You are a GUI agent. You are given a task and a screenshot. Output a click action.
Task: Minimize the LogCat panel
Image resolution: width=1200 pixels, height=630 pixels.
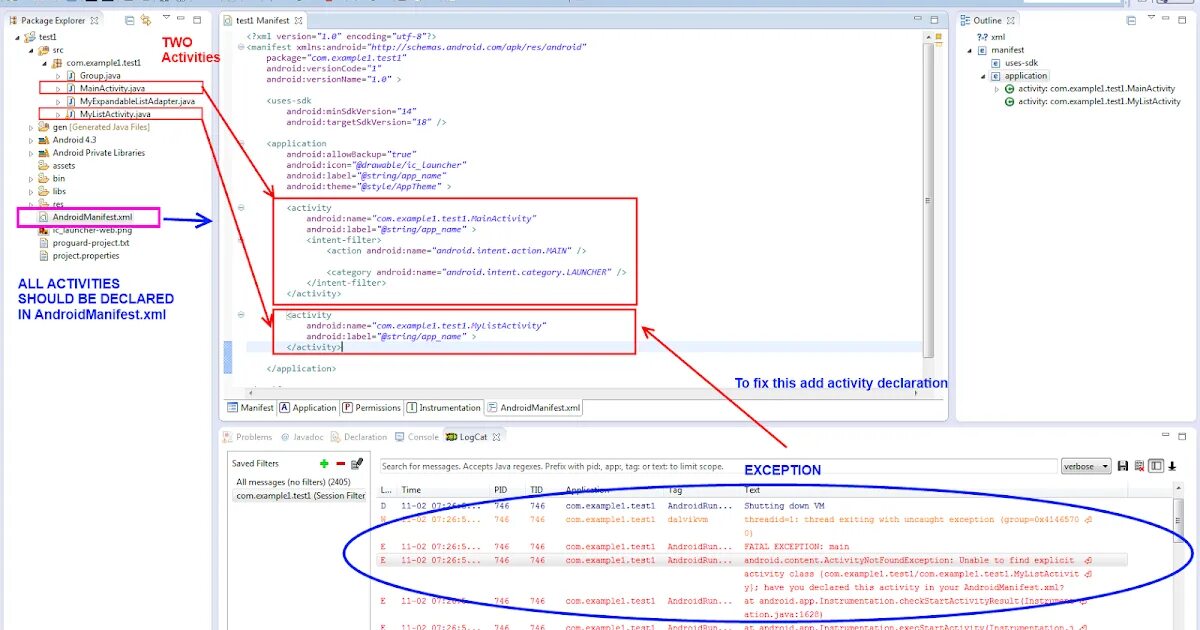[x=1165, y=436]
